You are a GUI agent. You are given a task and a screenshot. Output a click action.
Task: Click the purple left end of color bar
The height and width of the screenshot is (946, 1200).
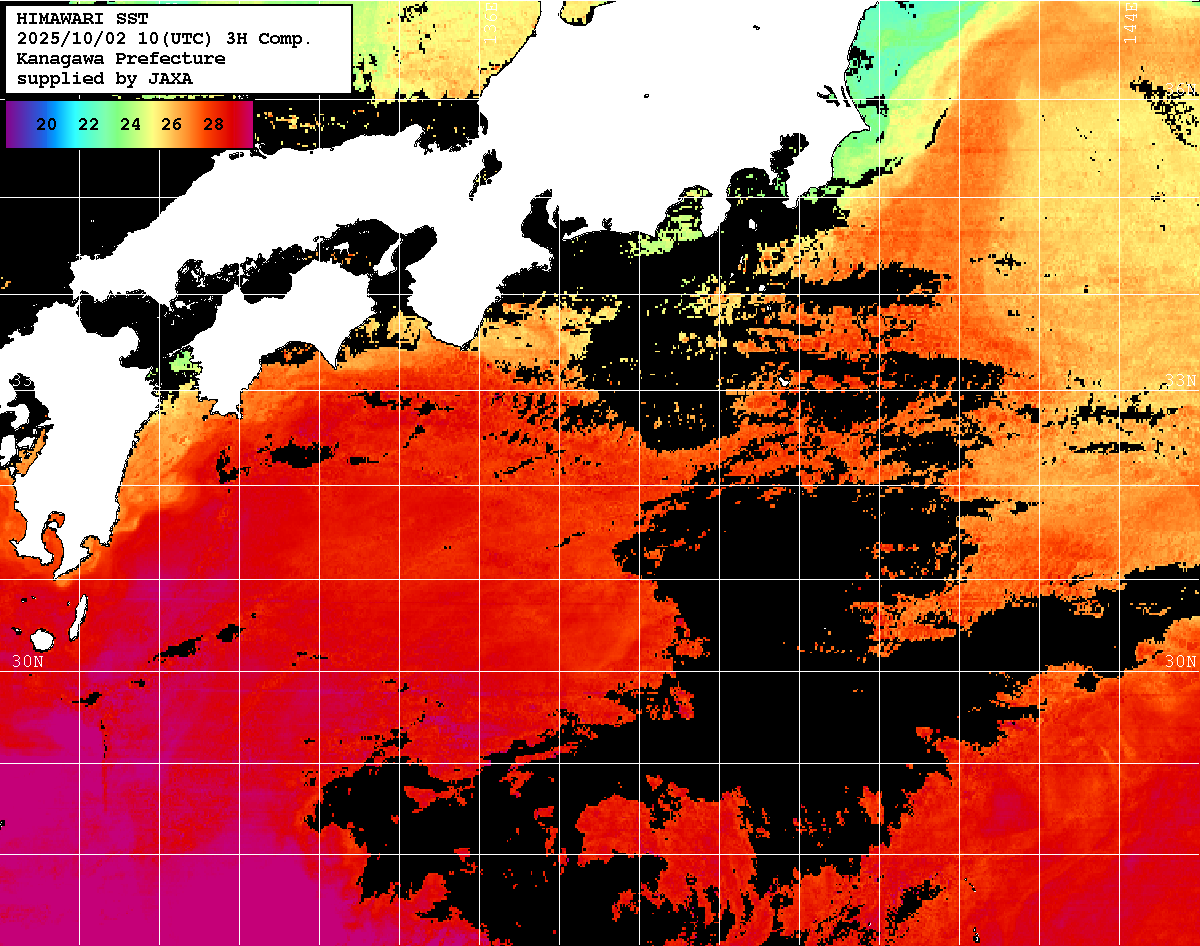[14, 125]
